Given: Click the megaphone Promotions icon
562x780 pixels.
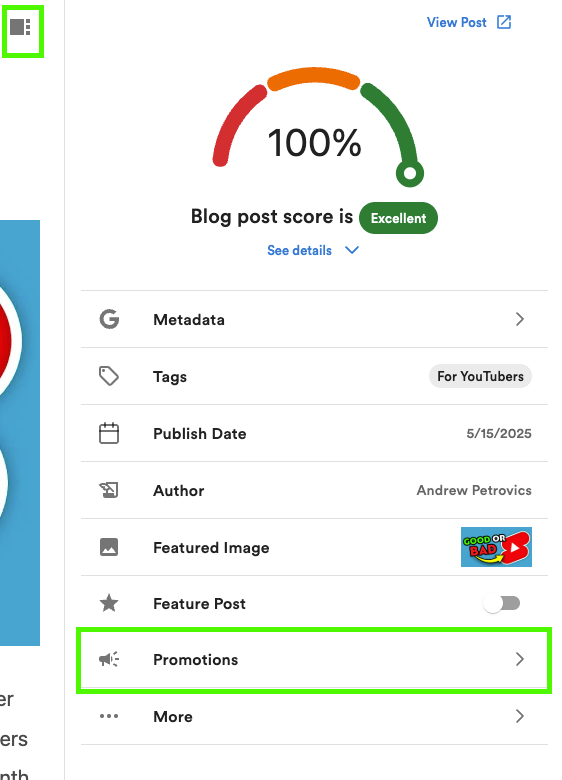Looking at the screenshot, I should point(109,659).
